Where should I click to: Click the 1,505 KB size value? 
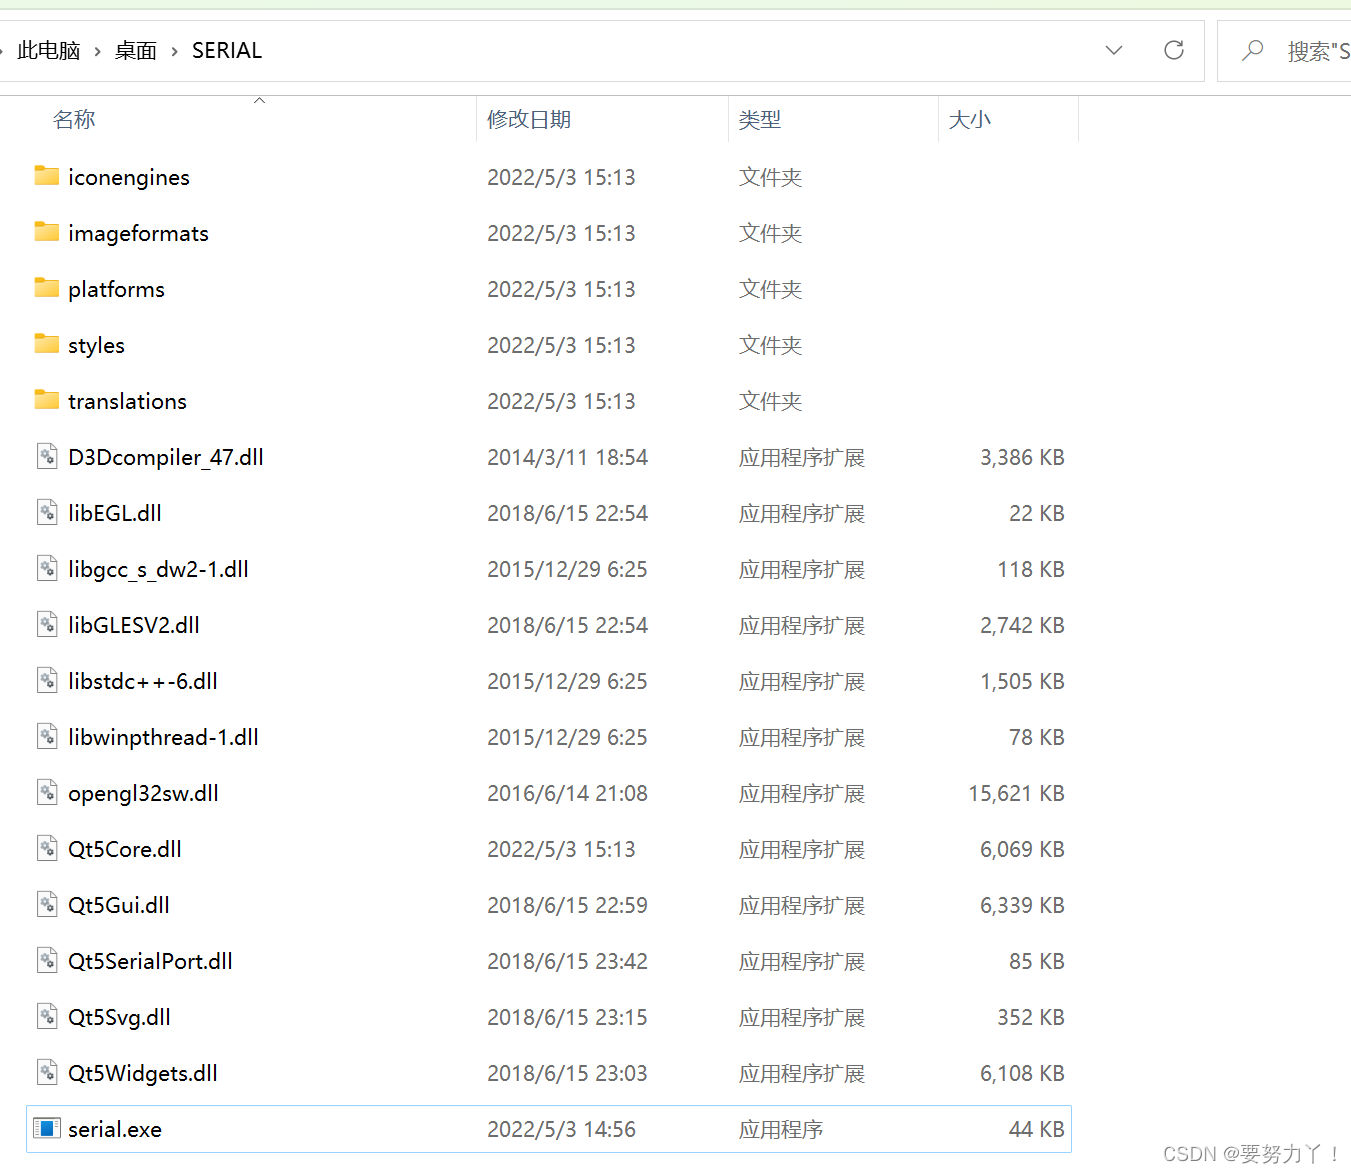point(1022,681)
